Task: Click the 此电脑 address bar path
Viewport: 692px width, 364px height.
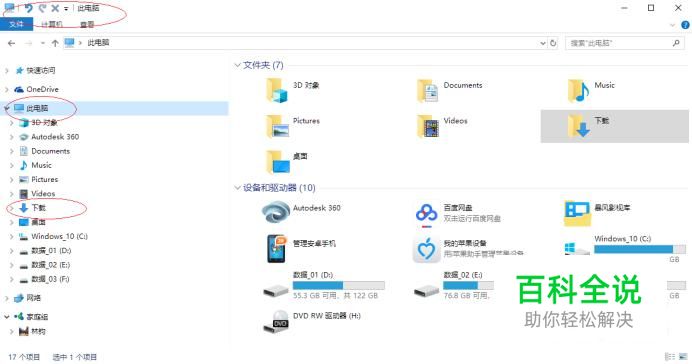Action: 98,43
